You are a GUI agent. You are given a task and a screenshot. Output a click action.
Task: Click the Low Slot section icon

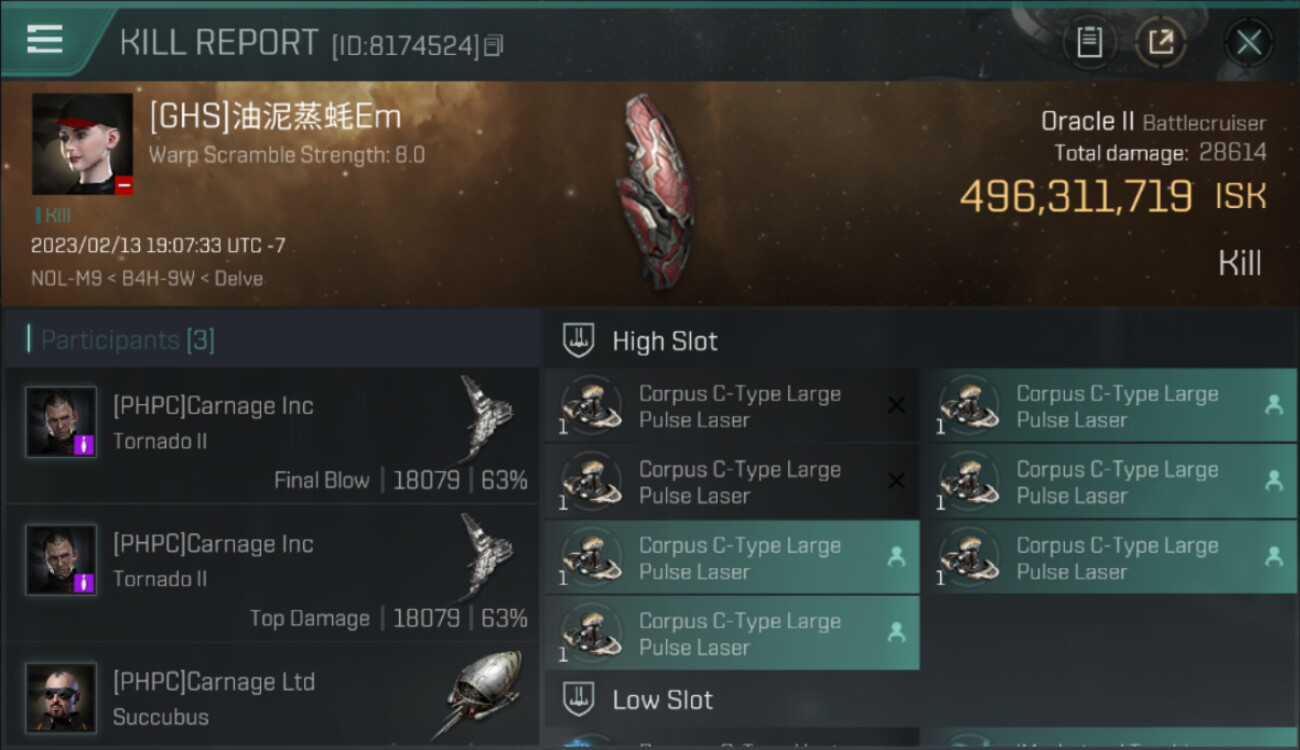pos(579,699)
